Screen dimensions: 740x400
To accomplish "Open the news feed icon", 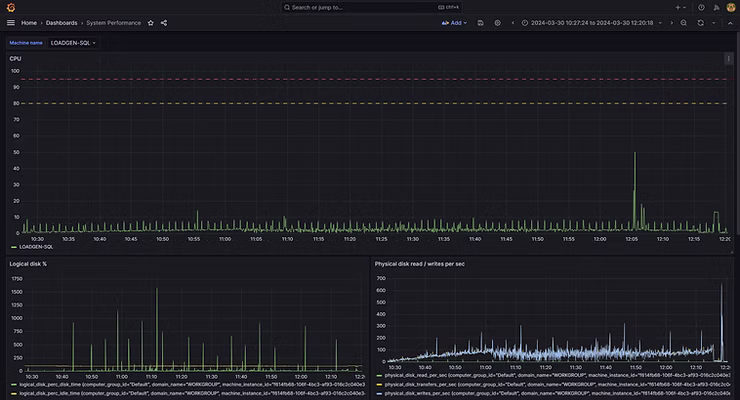I will coord(716,7).
